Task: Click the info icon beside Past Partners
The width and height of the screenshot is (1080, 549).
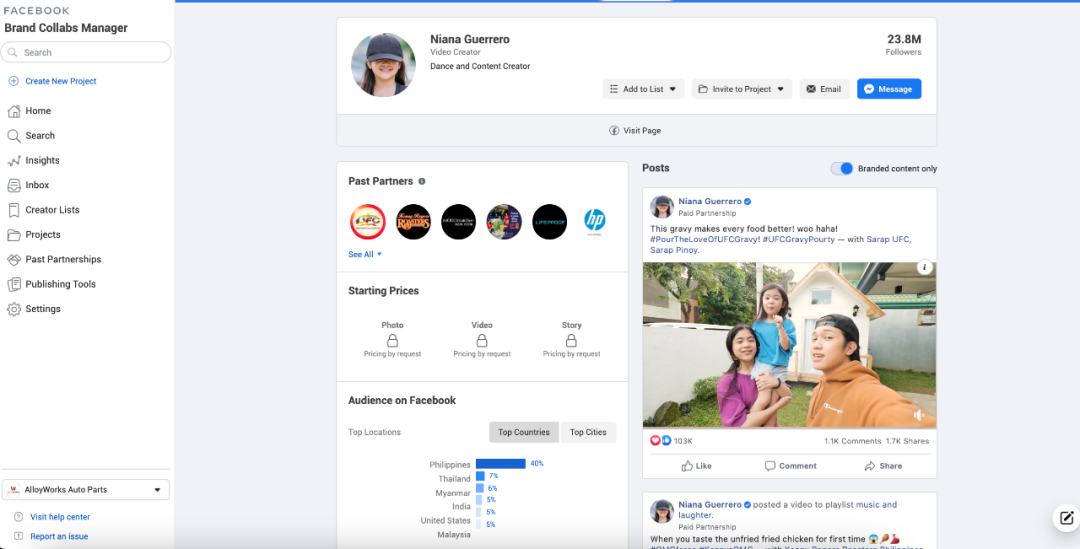Action: point(422,181)
